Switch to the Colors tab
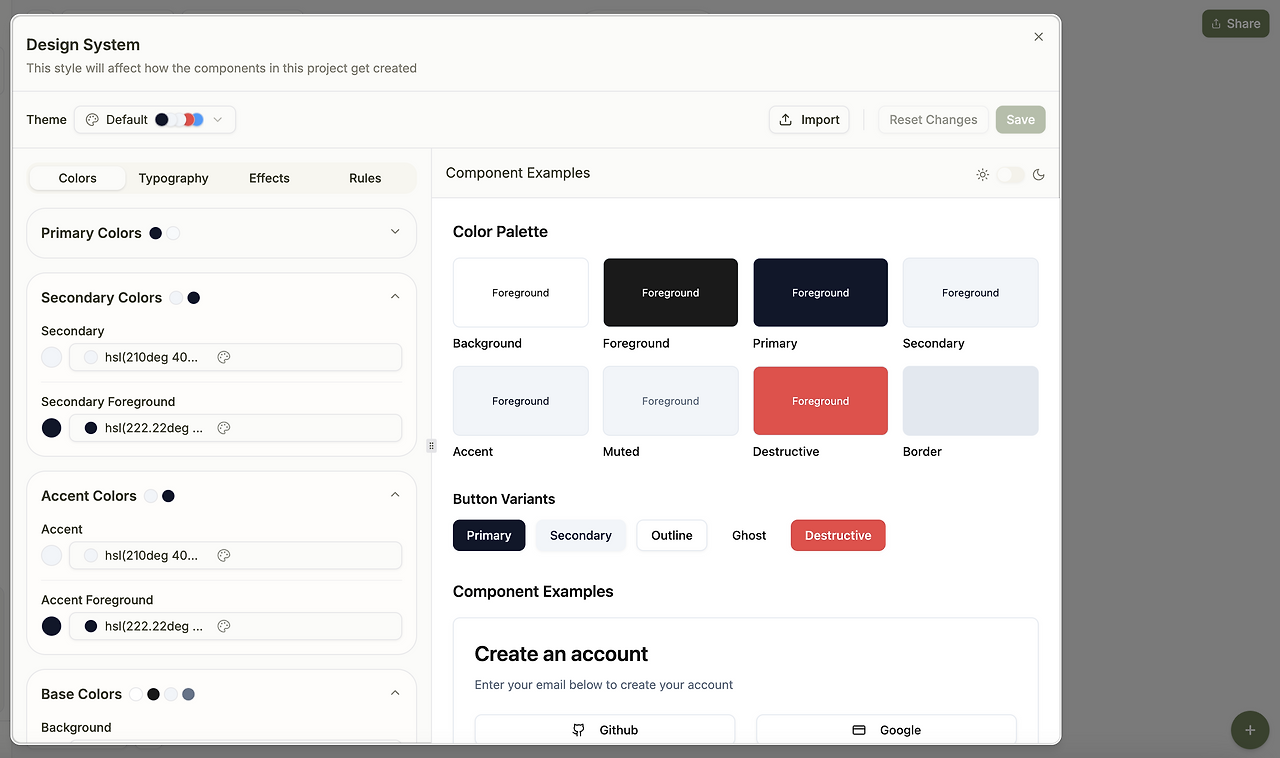The width and height of the screenshot is (1280, 758). click(78, 178)
